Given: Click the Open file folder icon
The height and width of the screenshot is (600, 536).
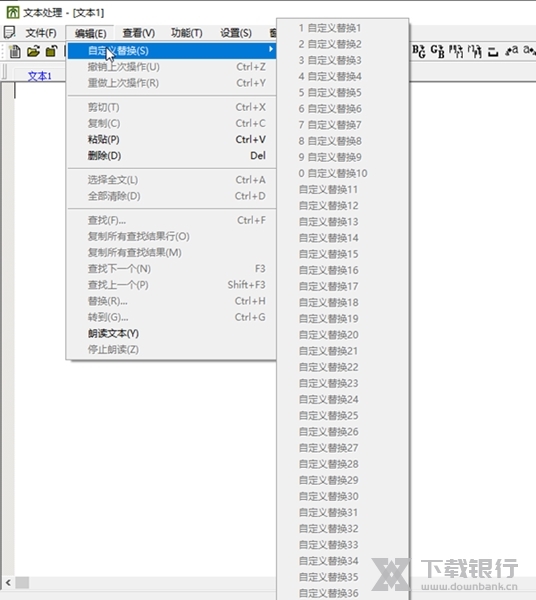Looking at the screenshot, I should point(33,51).
